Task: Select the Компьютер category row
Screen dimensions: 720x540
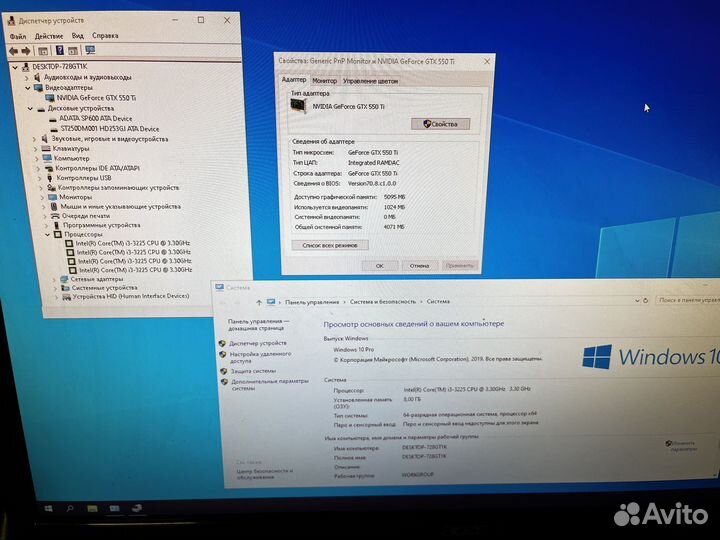Action: pyautogui.click(x=72, y=158)
